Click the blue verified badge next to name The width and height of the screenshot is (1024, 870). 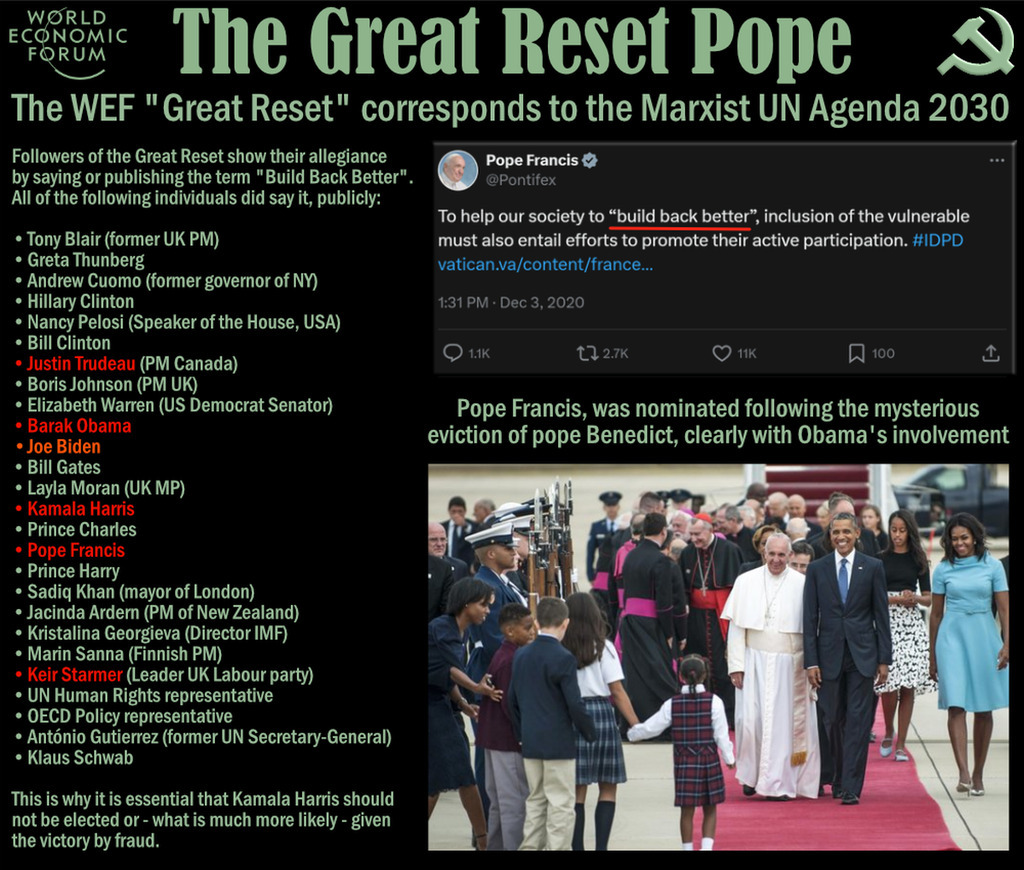point(590,161)
